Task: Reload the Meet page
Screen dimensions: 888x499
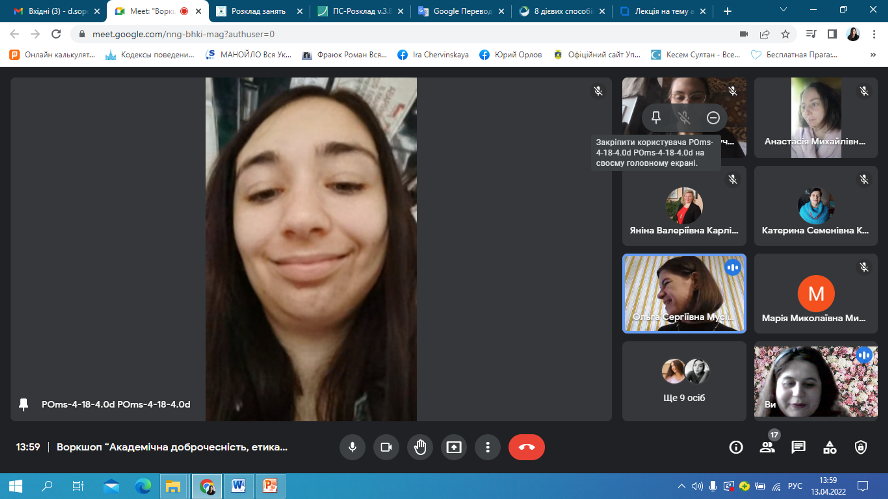Action: [56, 34]
